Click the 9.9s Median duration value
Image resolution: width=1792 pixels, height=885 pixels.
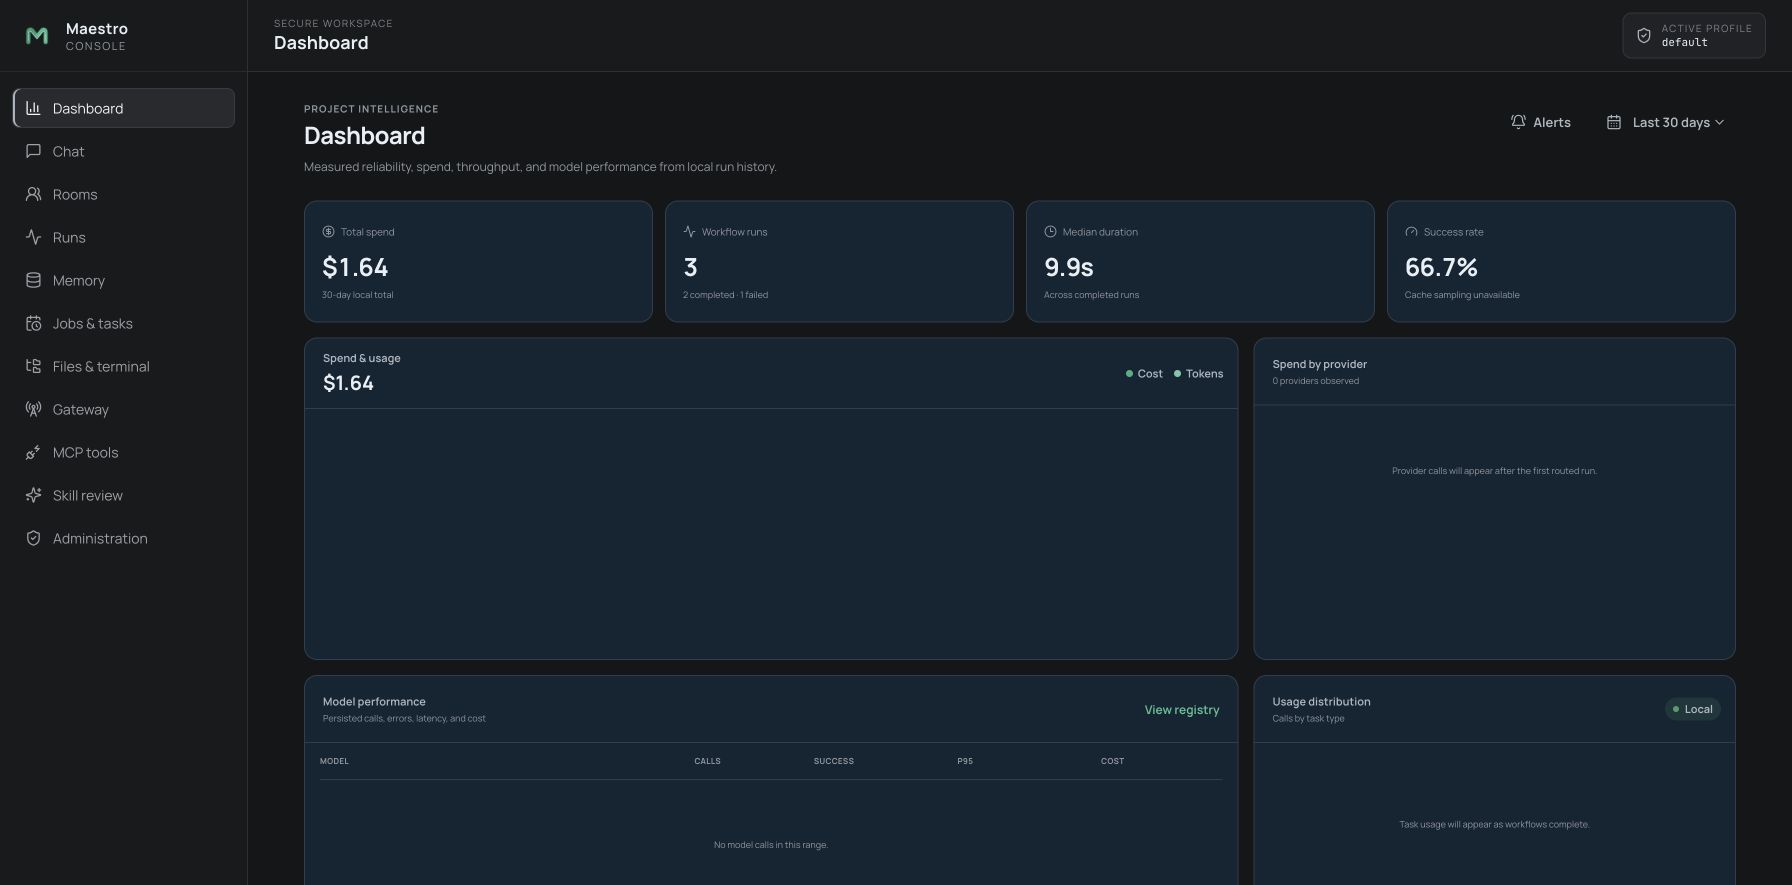1069,267
